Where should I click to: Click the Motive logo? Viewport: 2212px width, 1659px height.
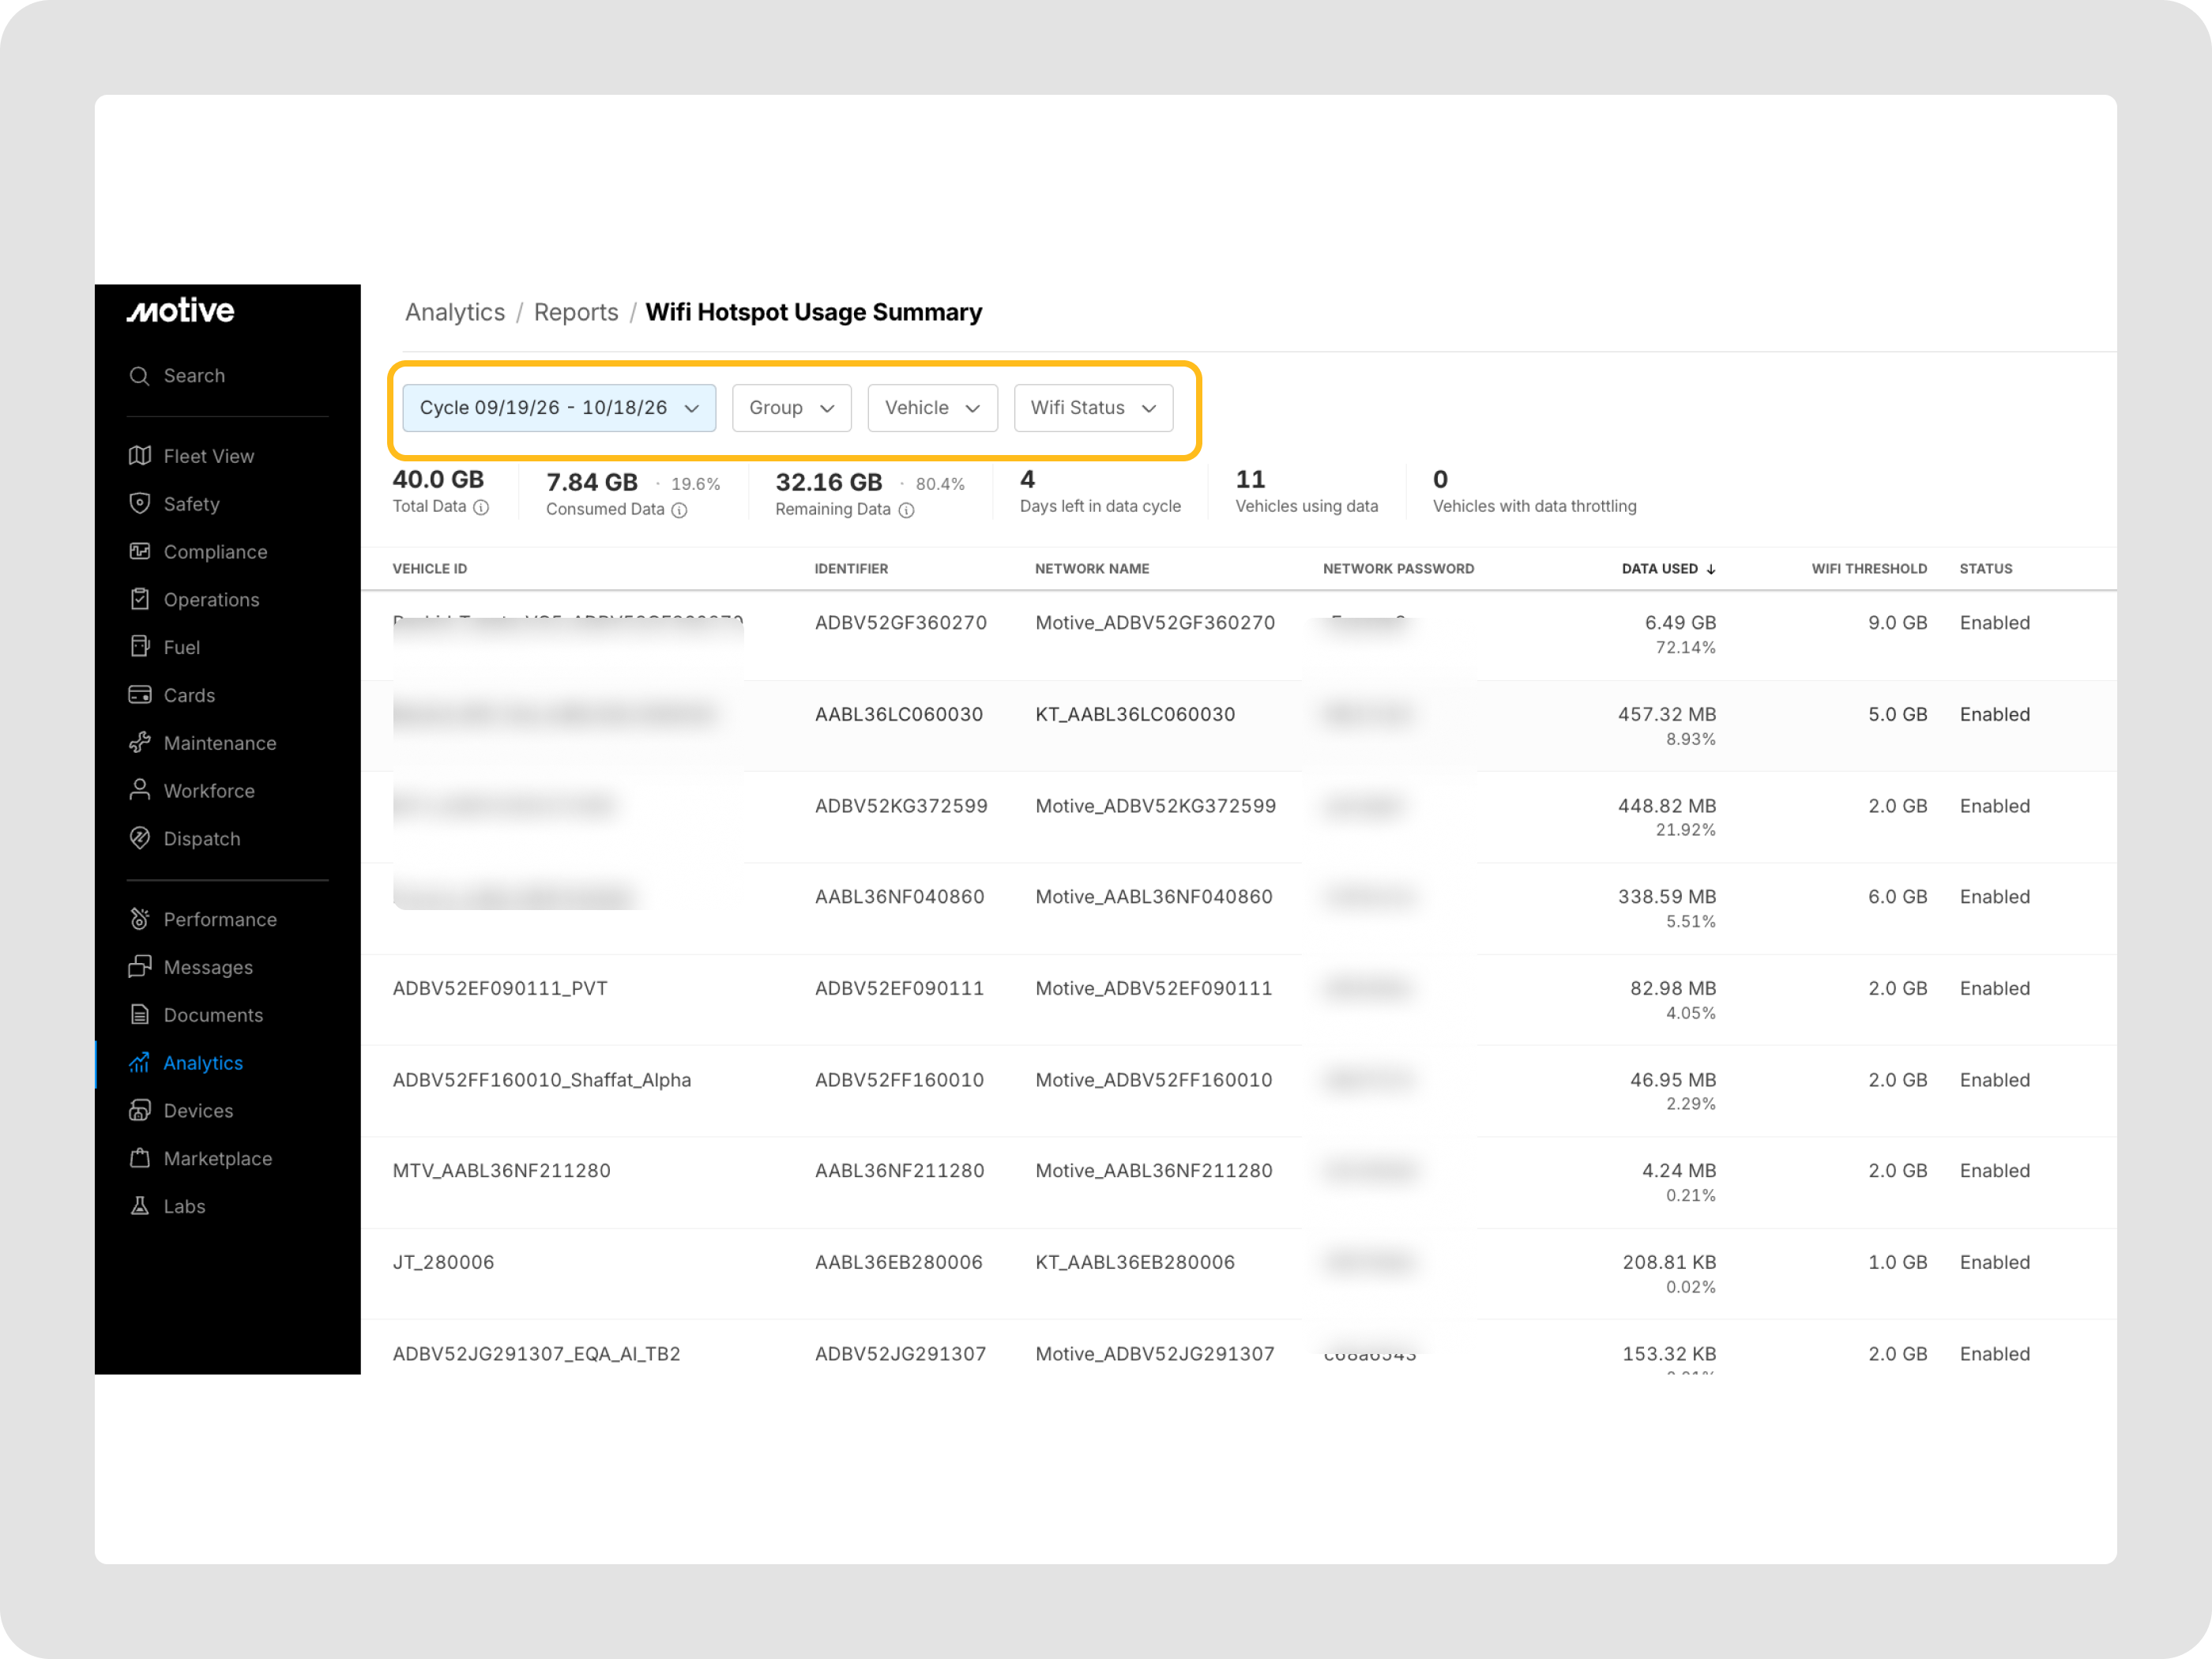[x=181, y=310]
